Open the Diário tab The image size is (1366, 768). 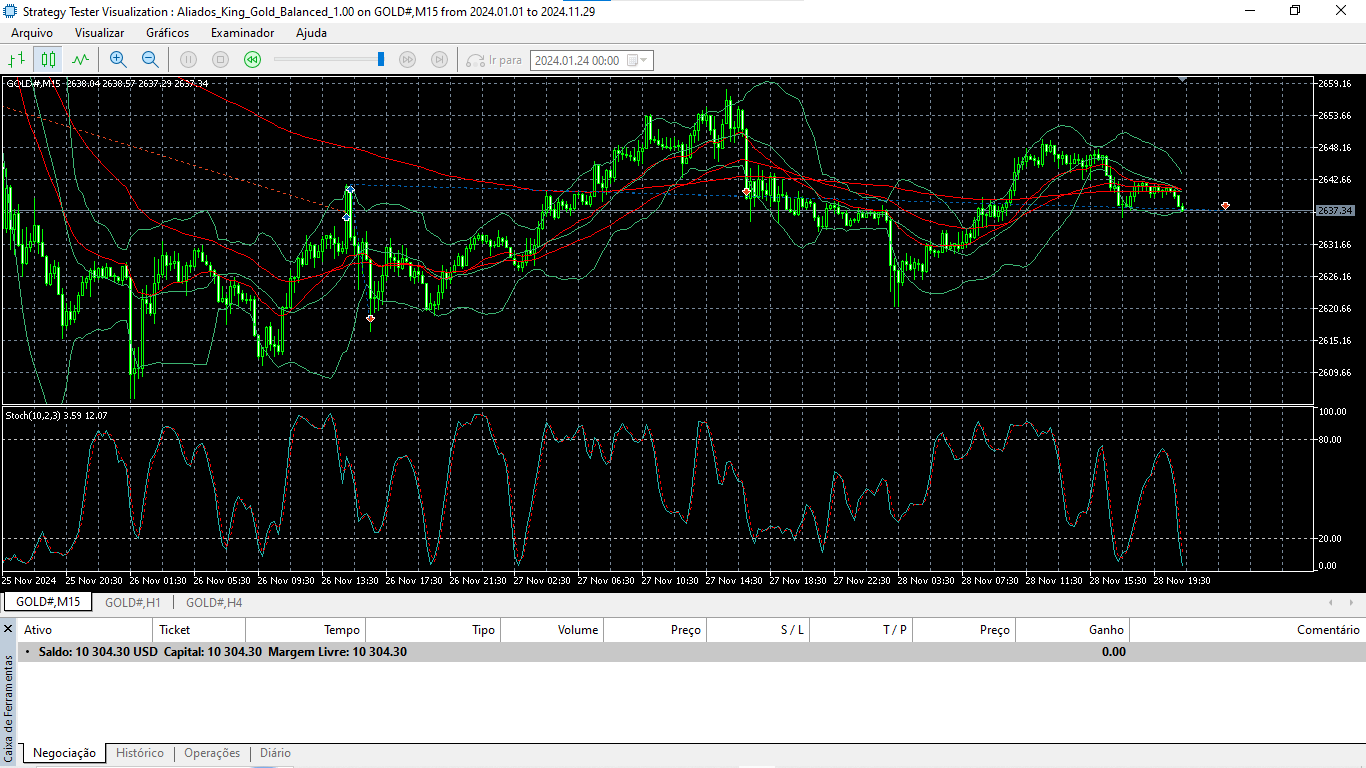pos(275,753)
